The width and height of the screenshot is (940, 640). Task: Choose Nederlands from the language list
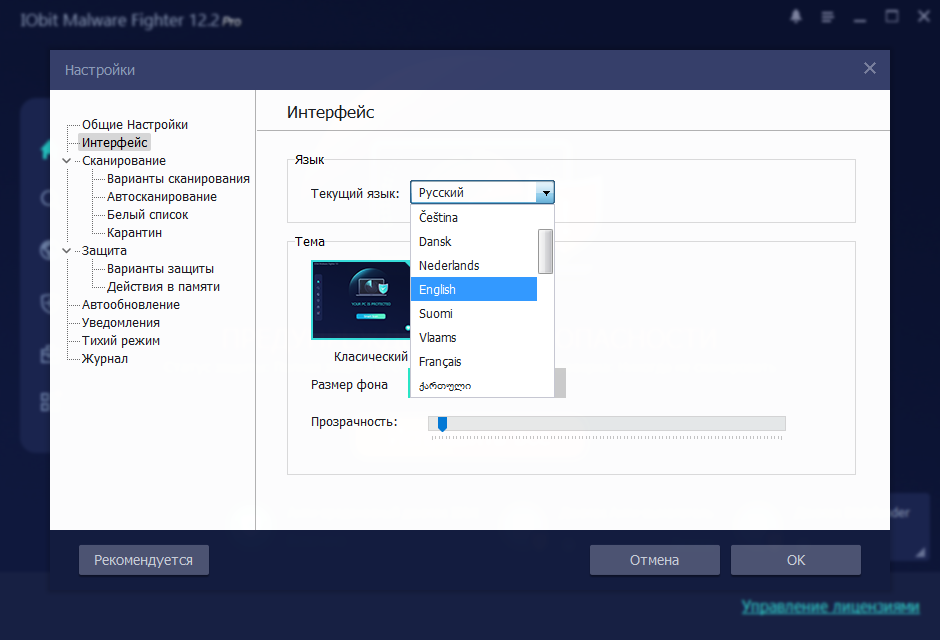474,265
